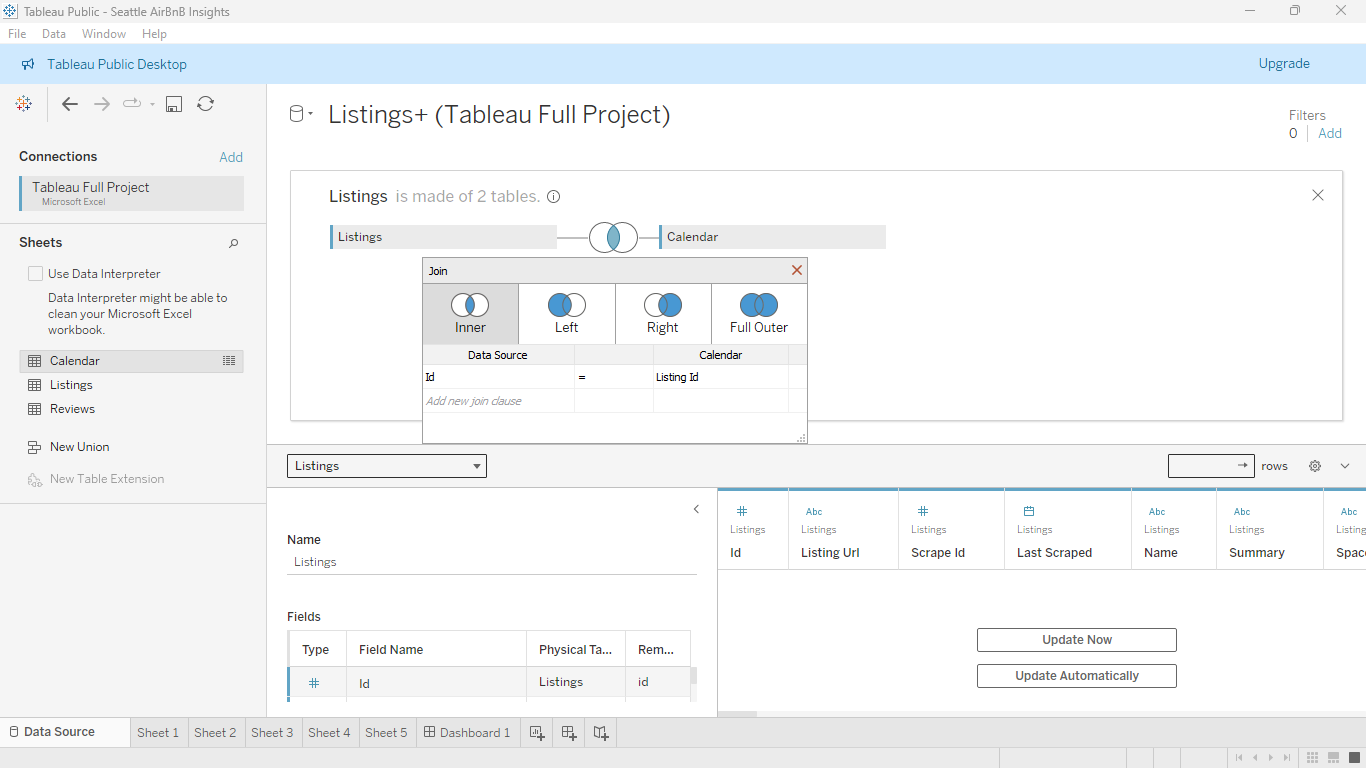
Task: Click the New Worksheet icon
Action: [537, 733]
